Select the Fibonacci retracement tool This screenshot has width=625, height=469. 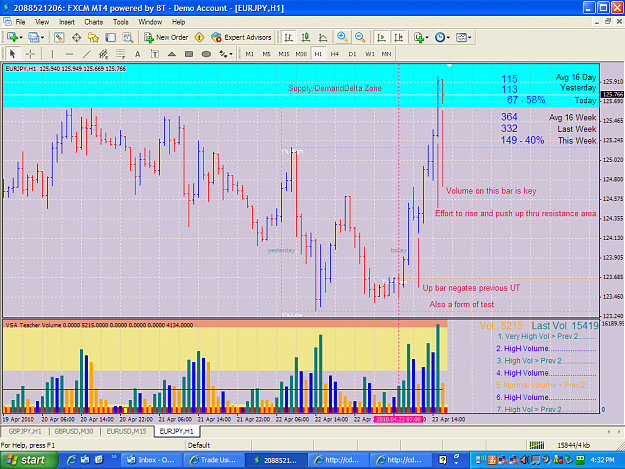coord(120,53)
